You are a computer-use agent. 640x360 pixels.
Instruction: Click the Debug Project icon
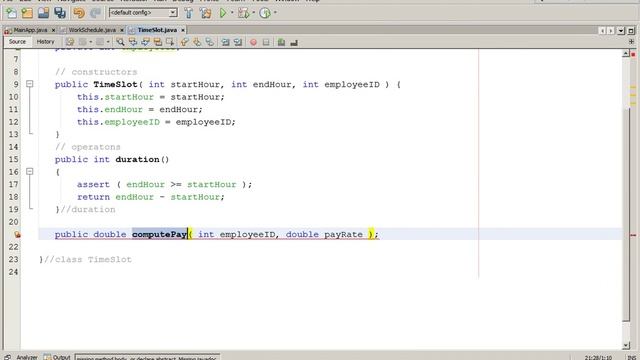243,13
